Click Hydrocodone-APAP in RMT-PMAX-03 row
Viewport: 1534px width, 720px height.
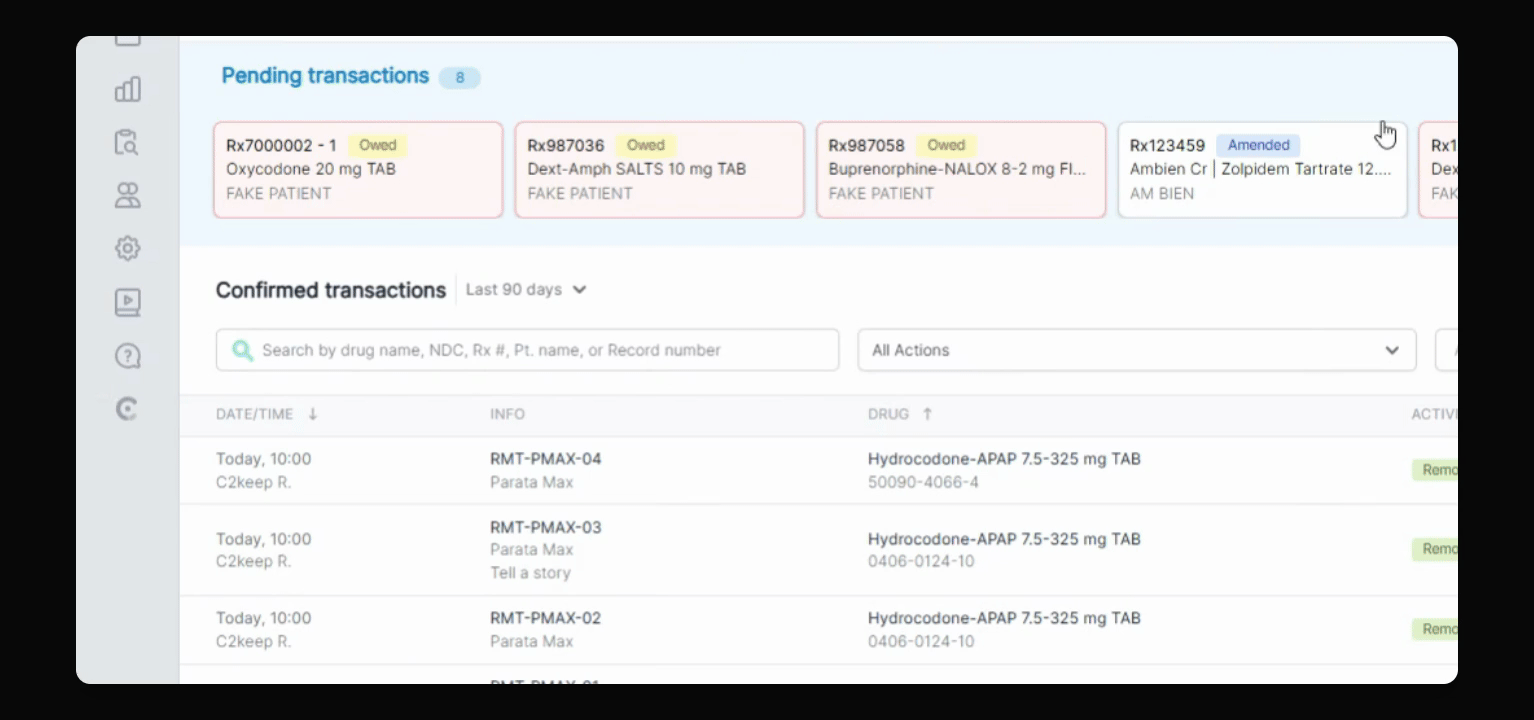[x=1004, y=539]
